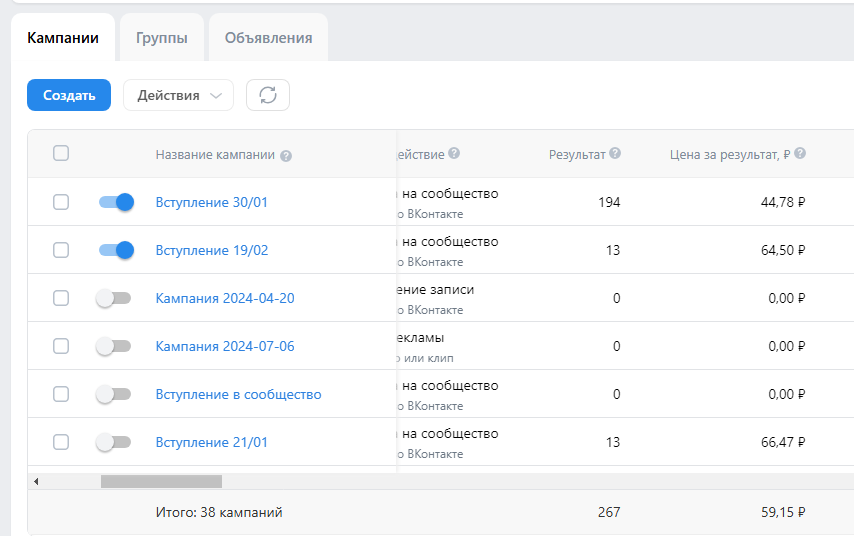
Task: Click the horizontal scrollbar left arrow
Action: coord(37,481)
